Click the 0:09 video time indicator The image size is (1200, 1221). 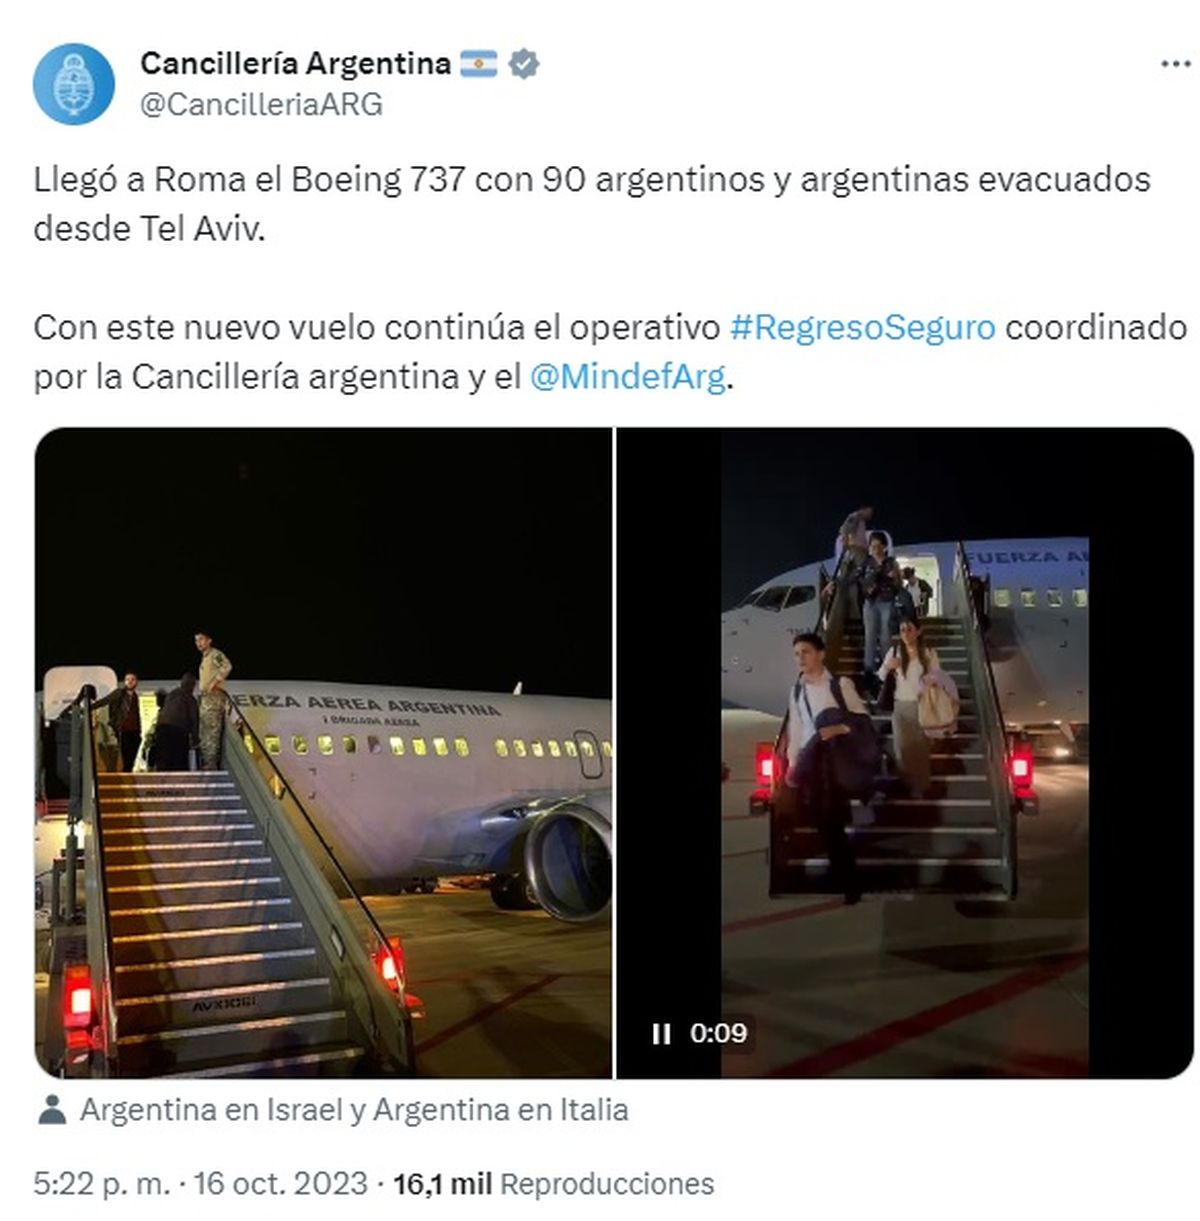click(719, 1033)
